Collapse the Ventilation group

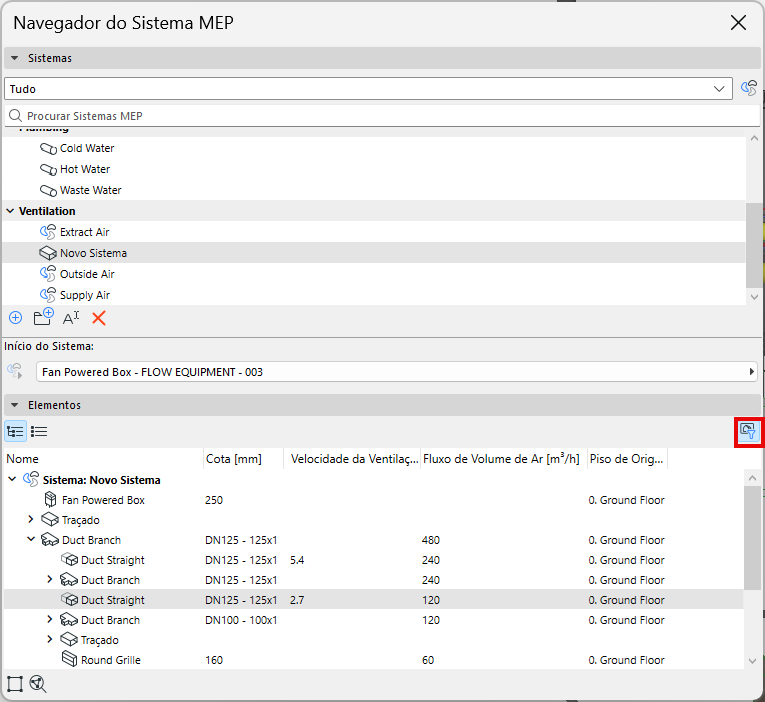tap(10, 211)
